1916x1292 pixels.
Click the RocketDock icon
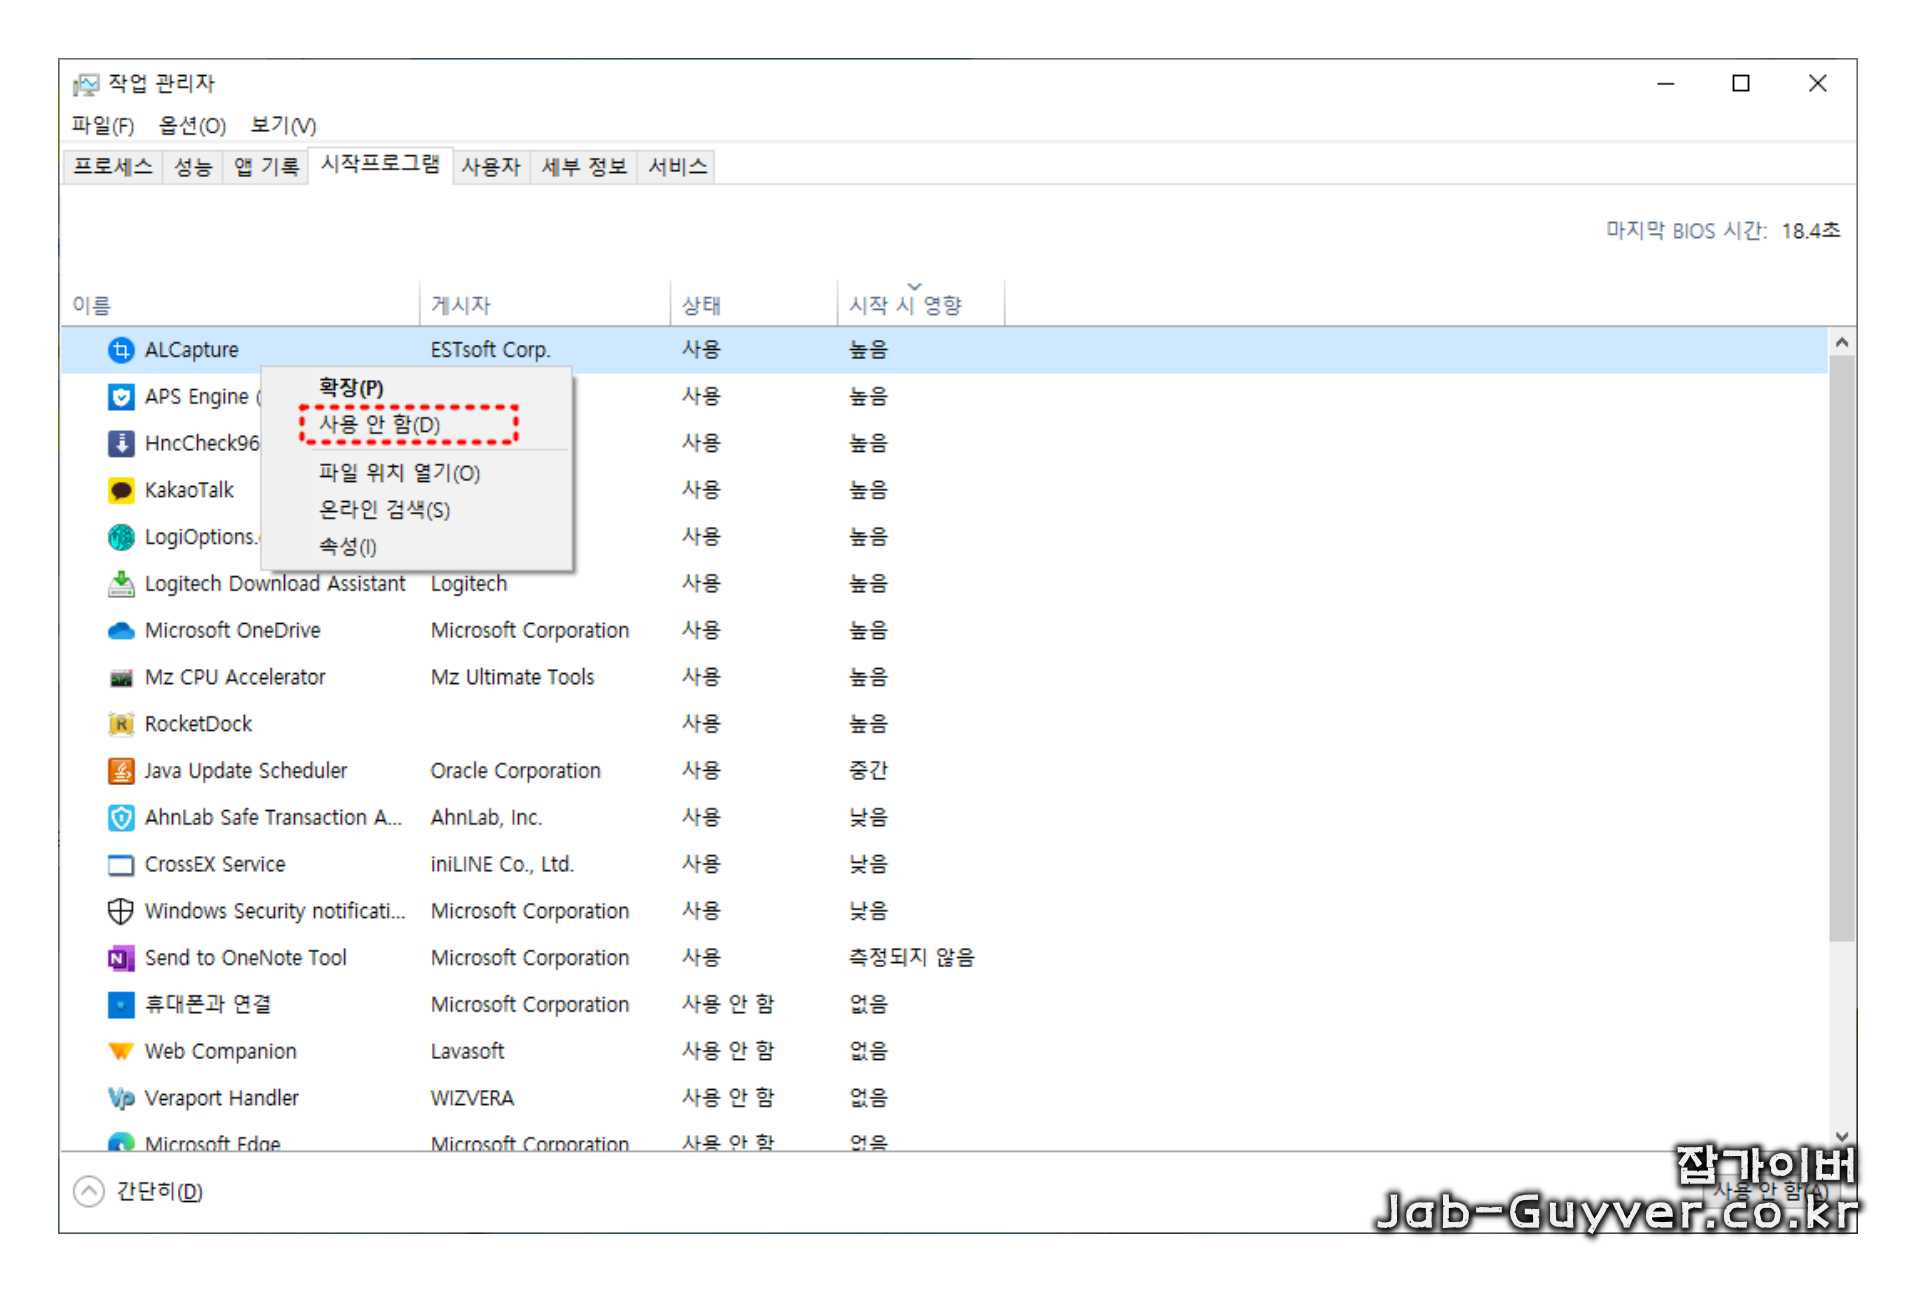pos(121,724)
